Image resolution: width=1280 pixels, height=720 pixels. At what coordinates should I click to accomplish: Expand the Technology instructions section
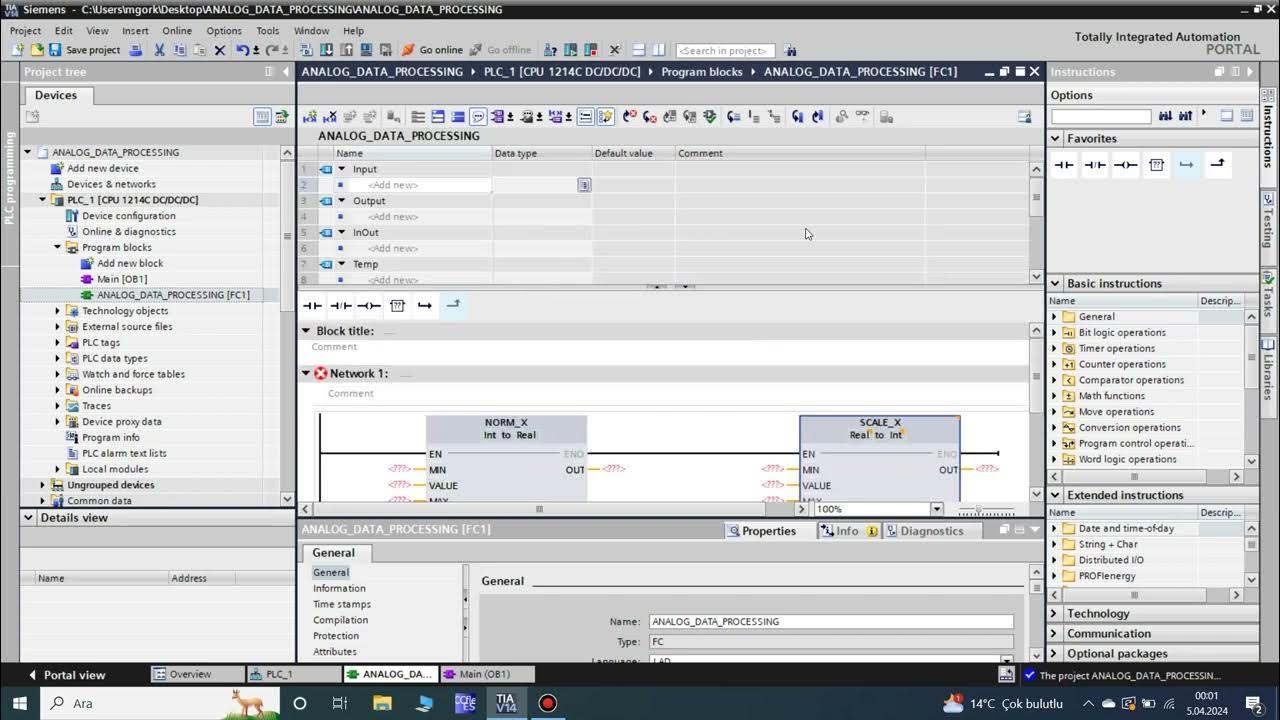[1056, 614]
